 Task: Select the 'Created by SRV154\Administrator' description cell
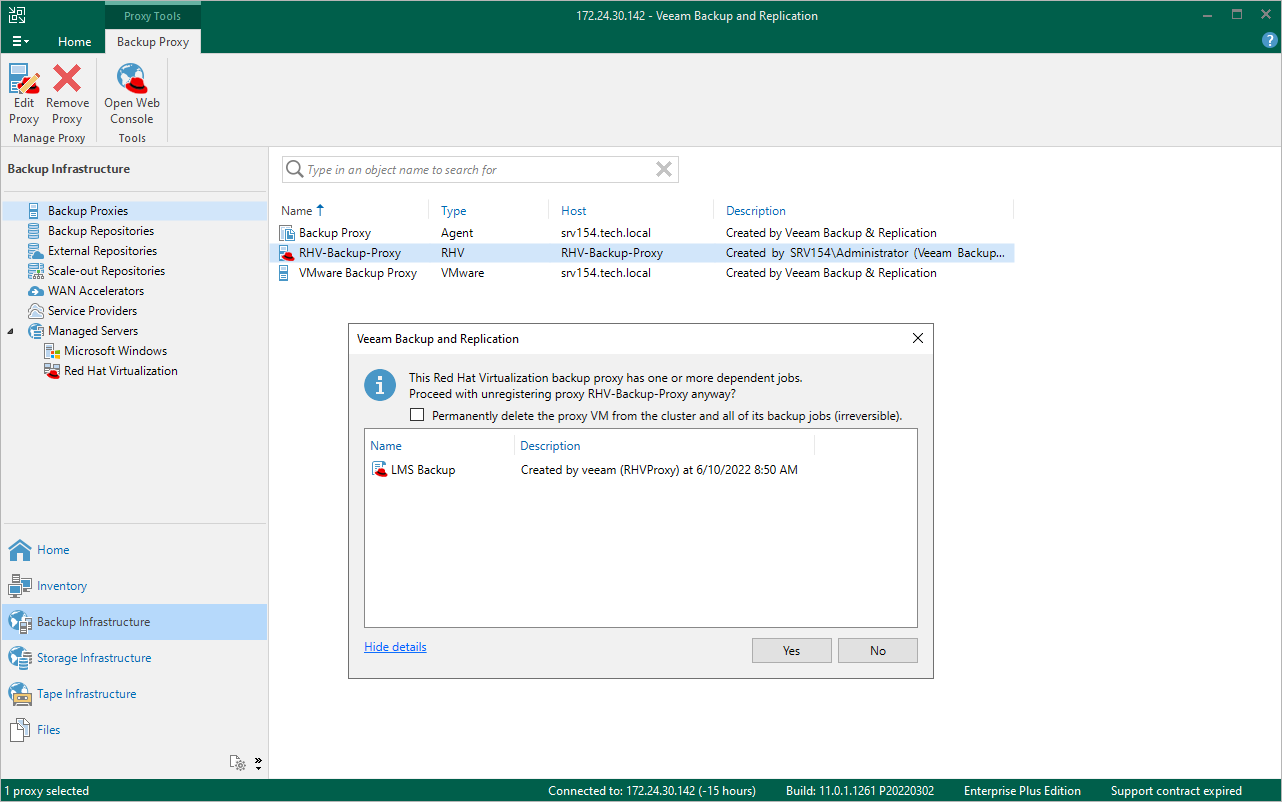coord(866,253)
